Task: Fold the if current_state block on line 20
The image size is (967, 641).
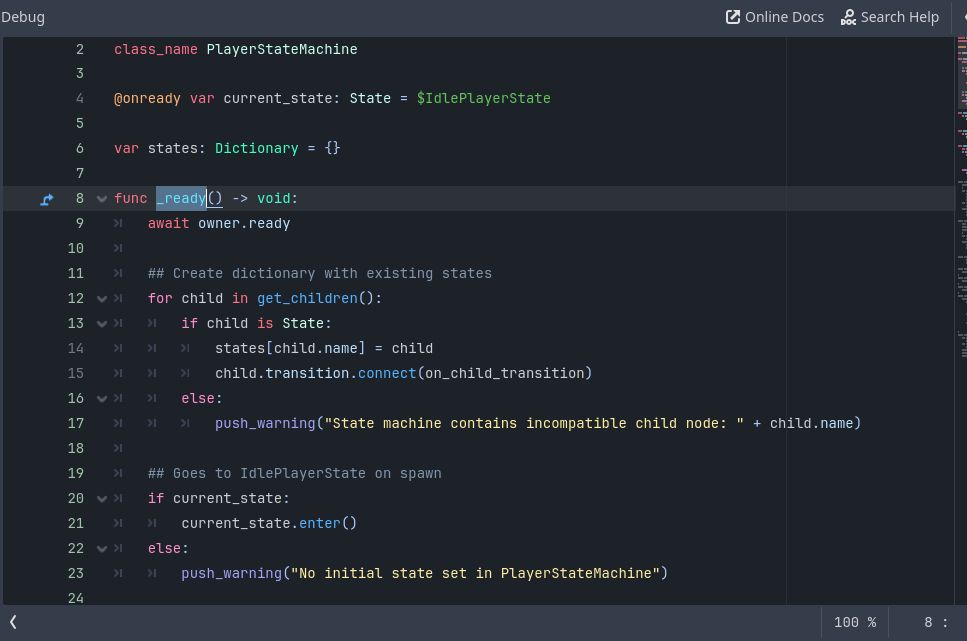Action: (102, 498)
